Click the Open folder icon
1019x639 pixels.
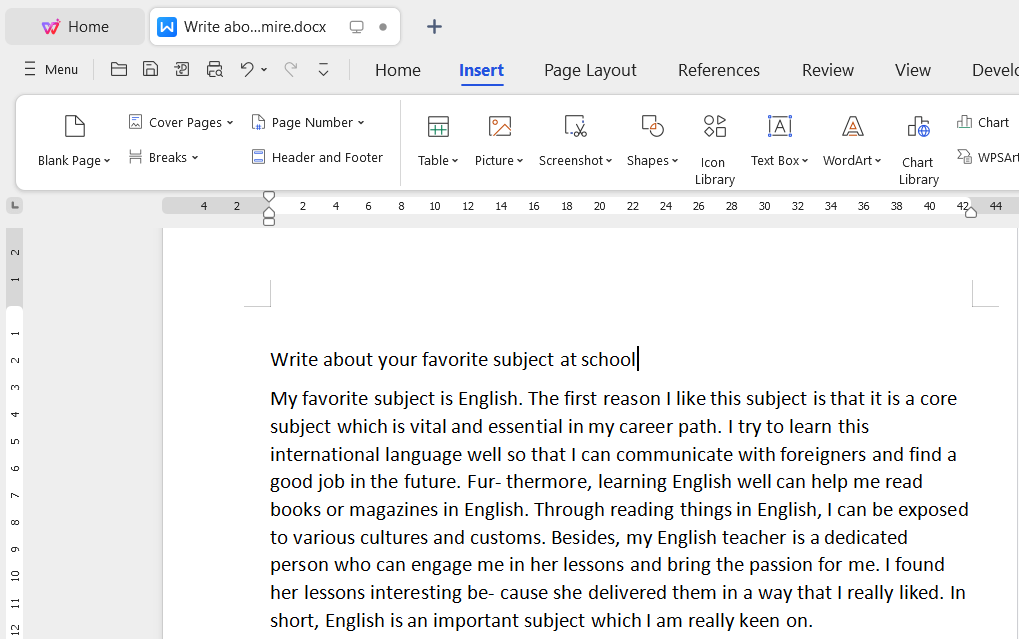coord(118,69)
